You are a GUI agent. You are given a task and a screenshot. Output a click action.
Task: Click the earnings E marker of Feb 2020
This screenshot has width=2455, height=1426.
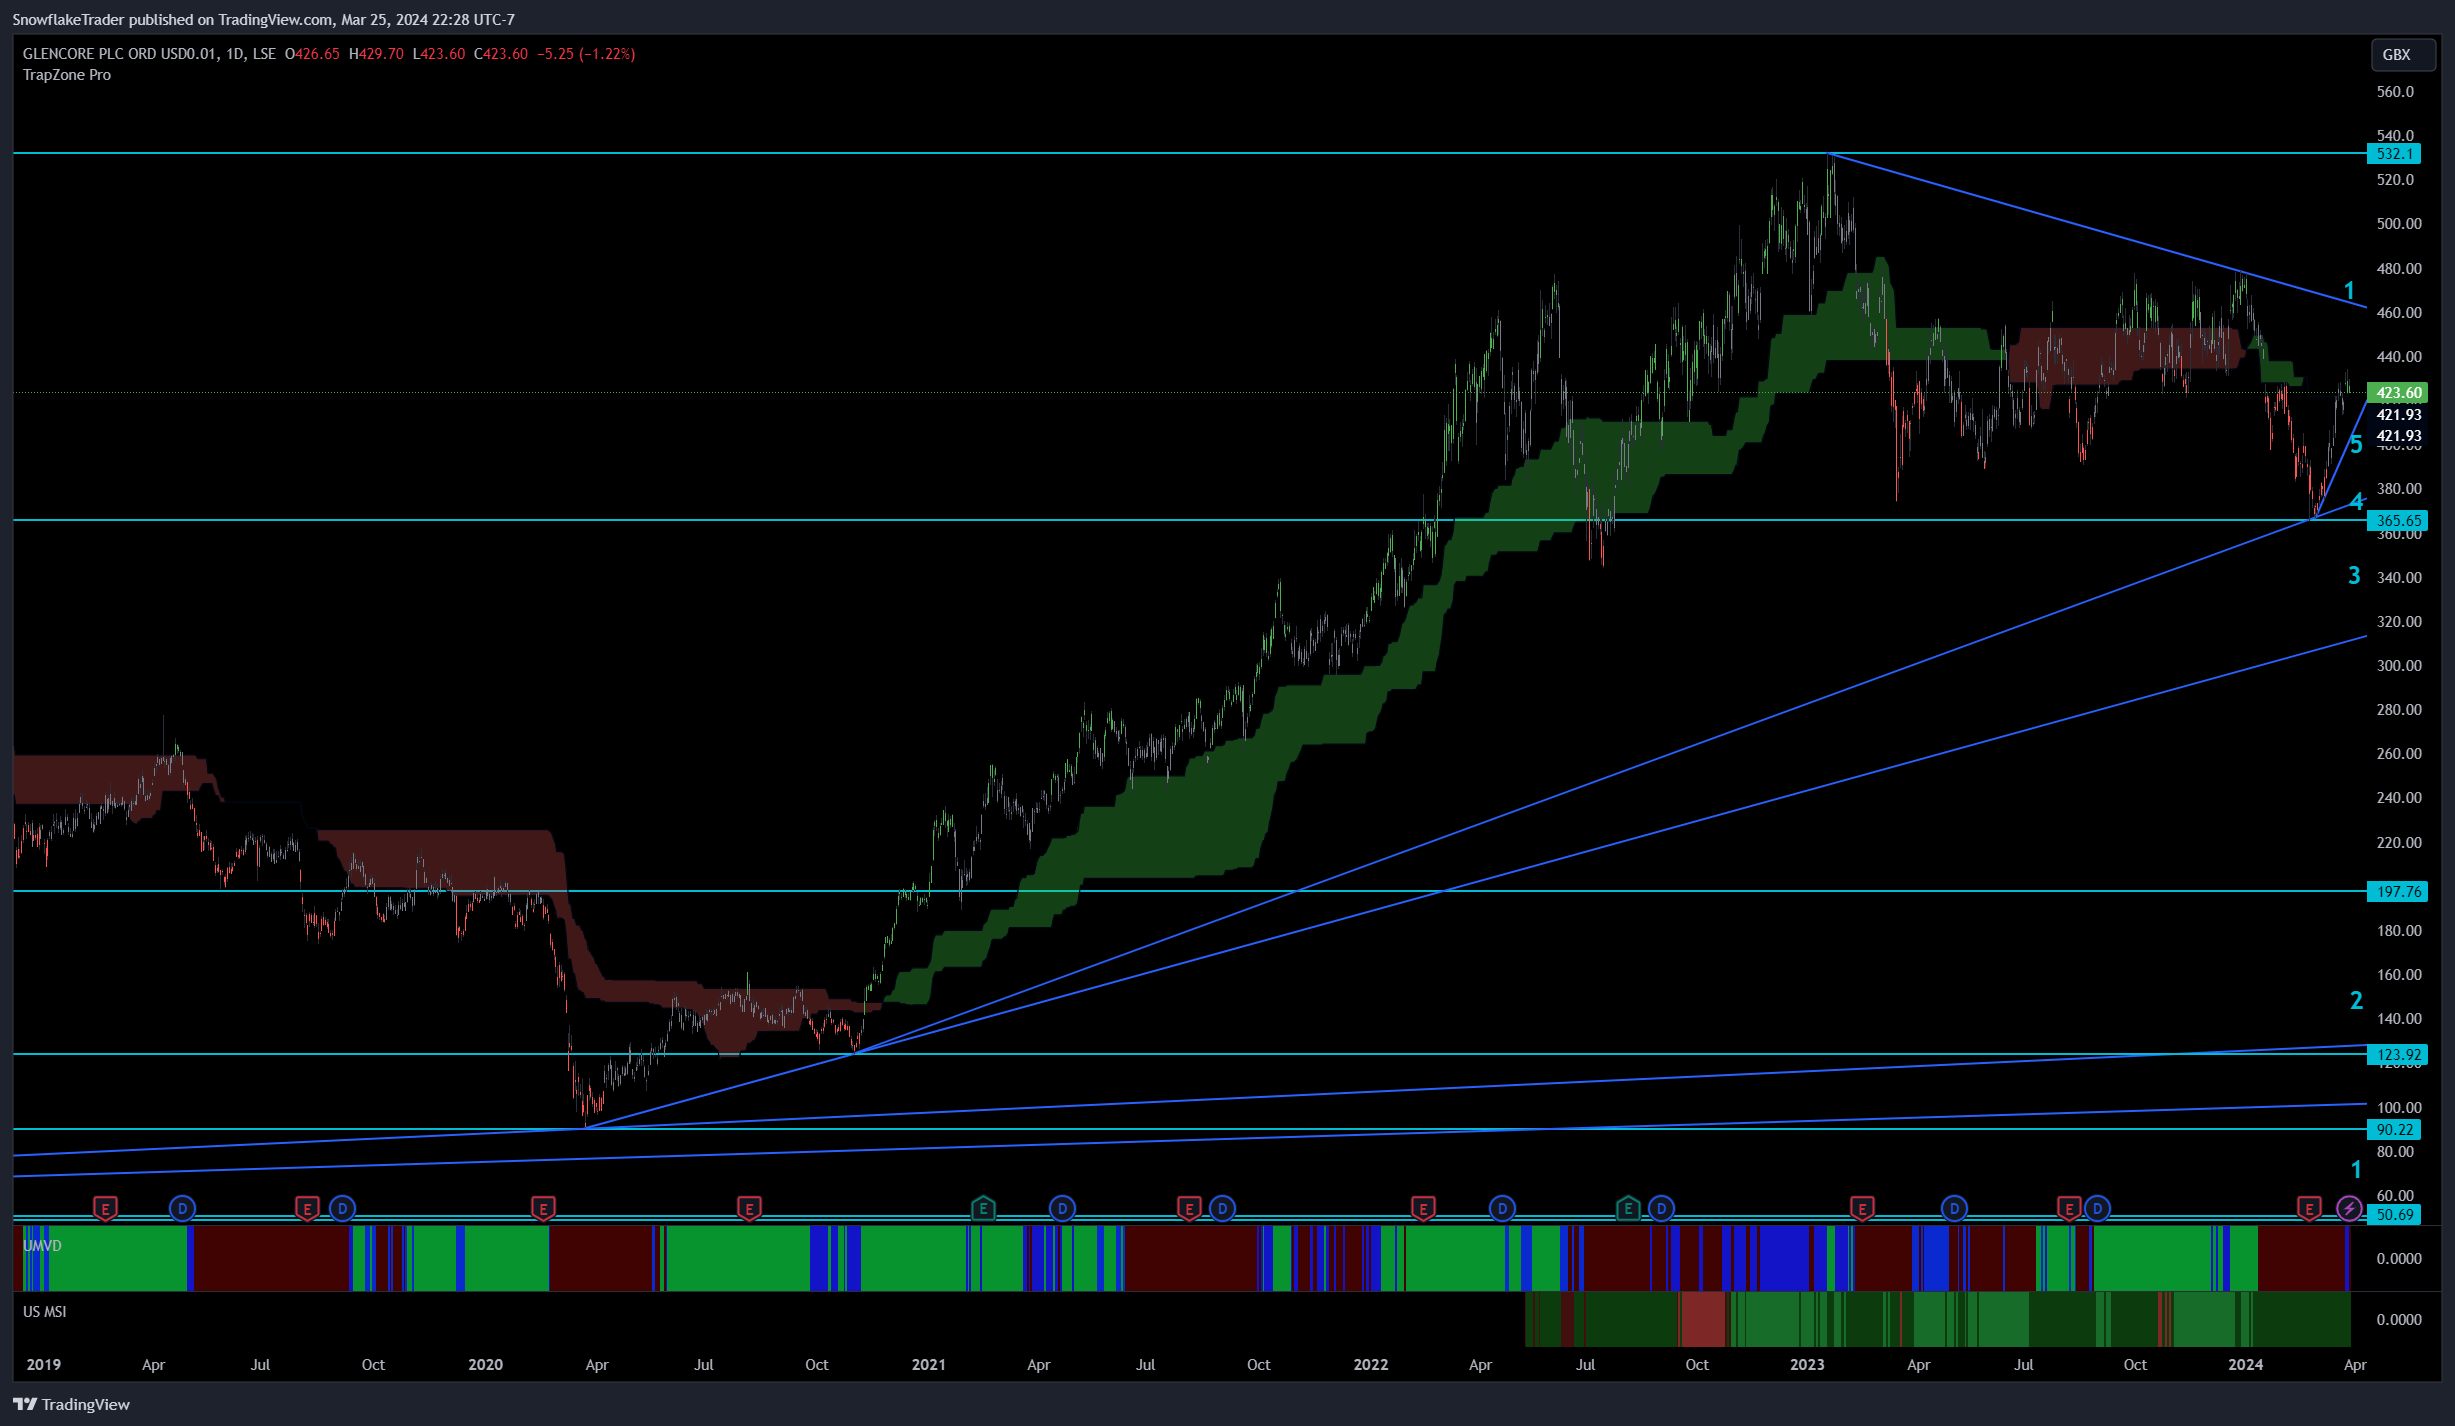[543, 1209]
